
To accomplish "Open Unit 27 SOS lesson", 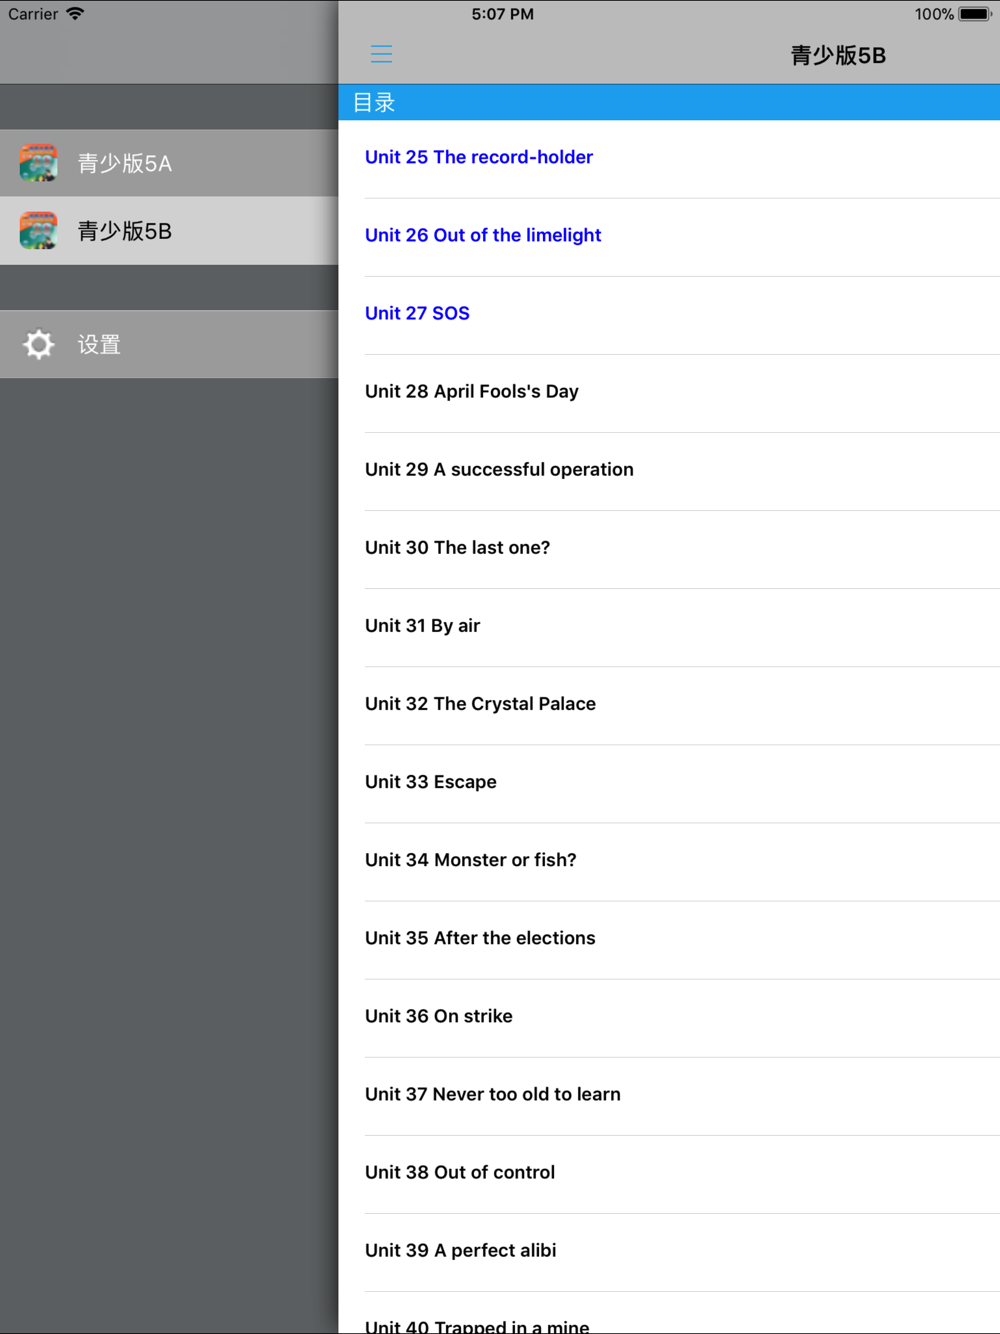I will click(x=417, y=313).
